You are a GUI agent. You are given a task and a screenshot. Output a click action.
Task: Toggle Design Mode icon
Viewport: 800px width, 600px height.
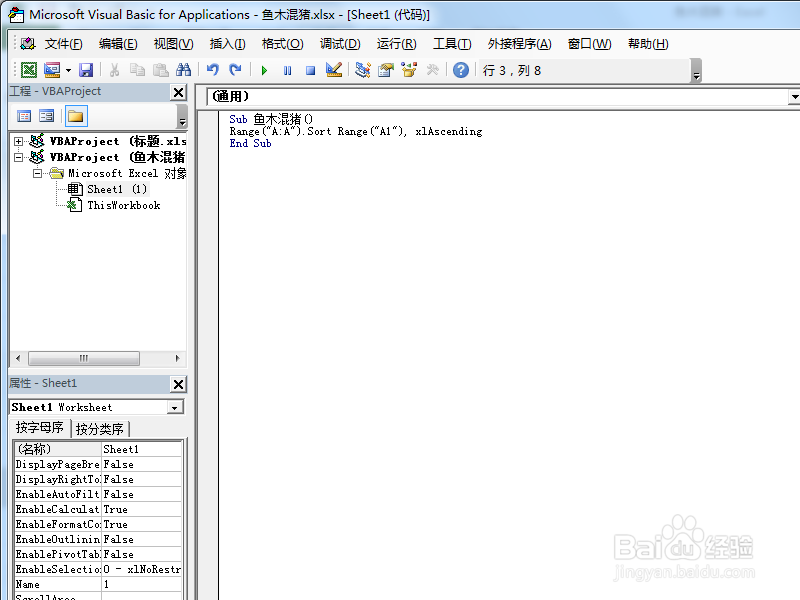(x=334, y=70)
